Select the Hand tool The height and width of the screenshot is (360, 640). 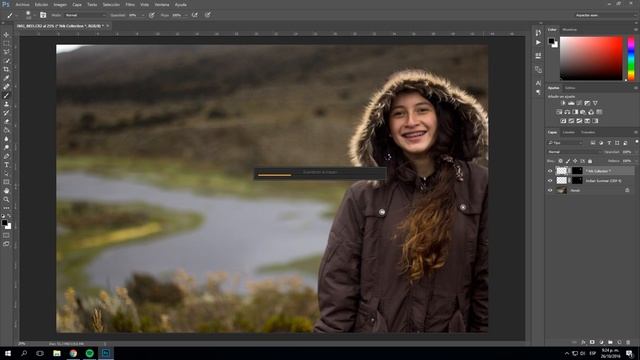coord(6,191)
